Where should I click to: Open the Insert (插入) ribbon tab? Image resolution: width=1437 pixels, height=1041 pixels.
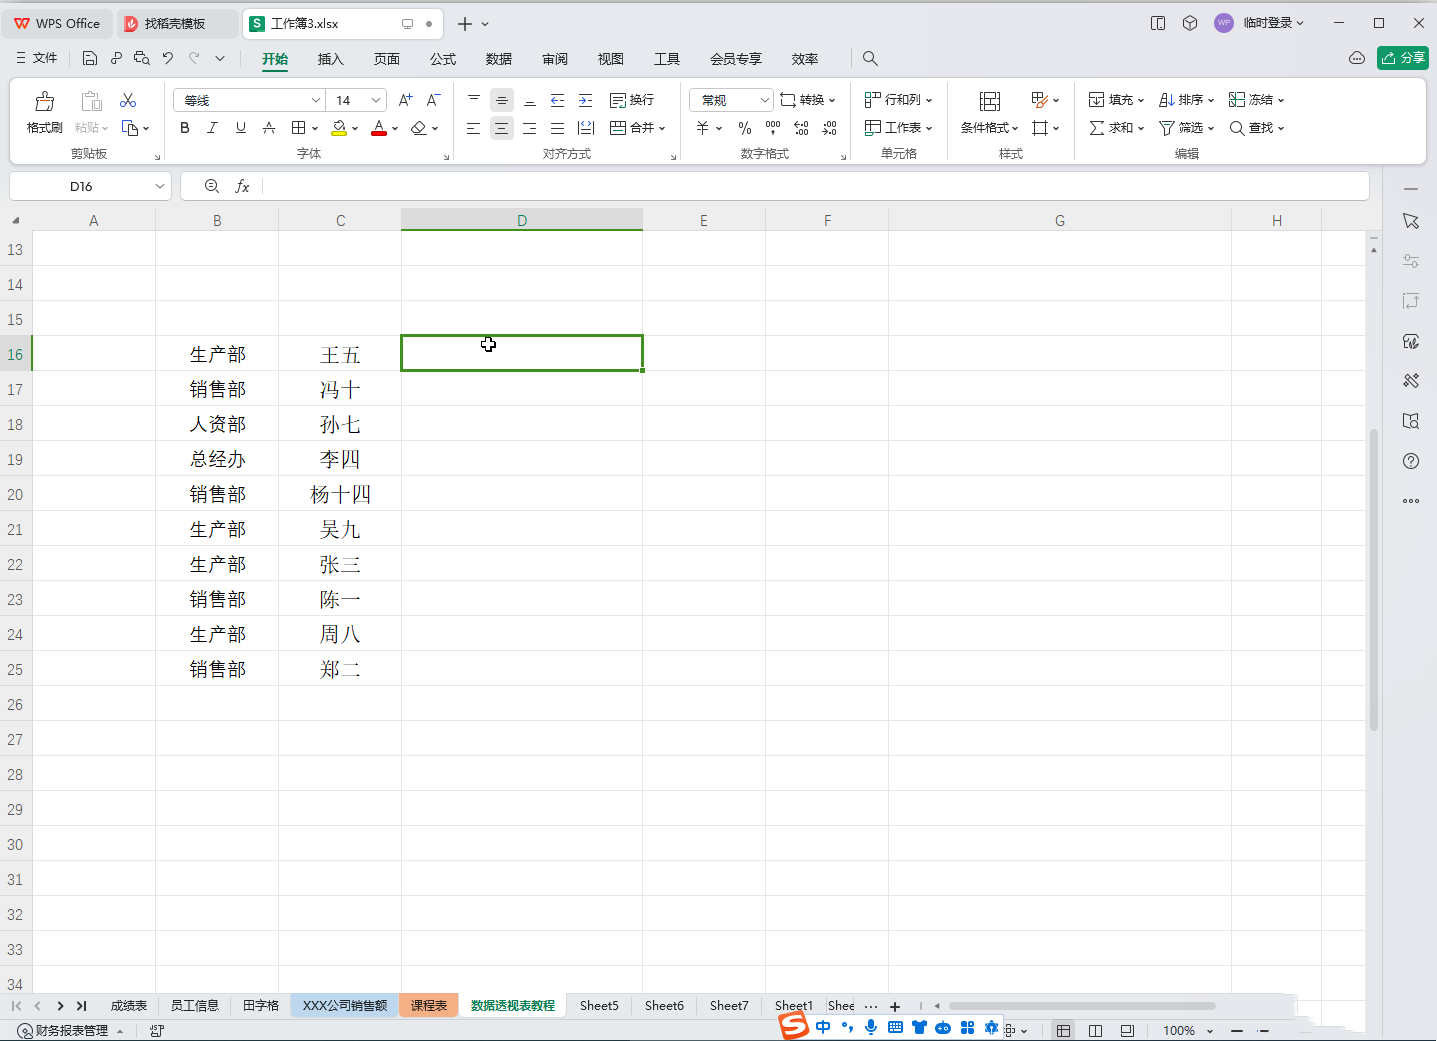[331, 59]
